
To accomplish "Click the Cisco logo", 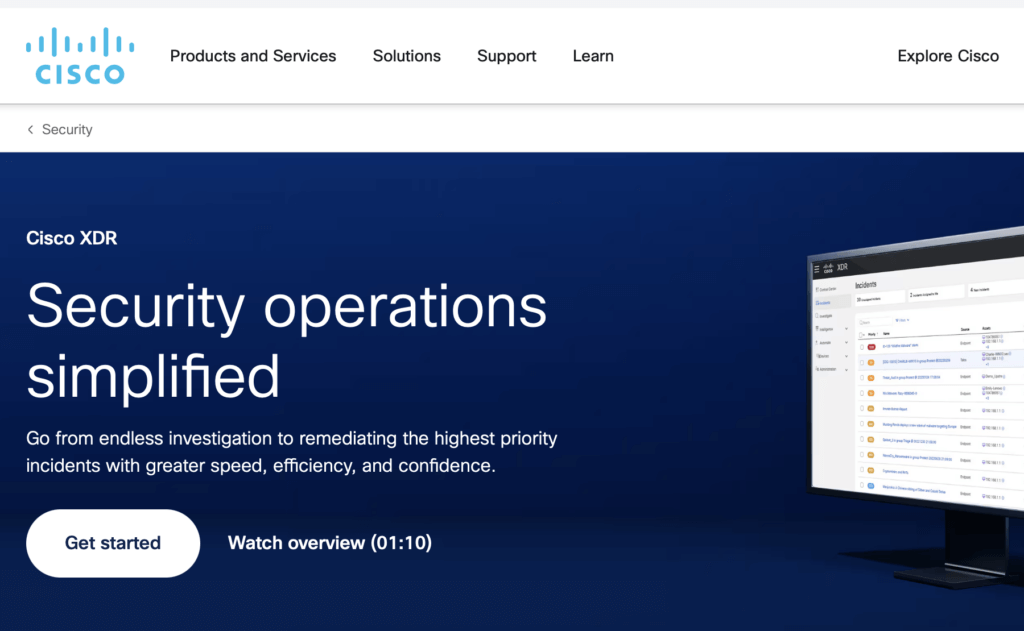I will (80, 56).
